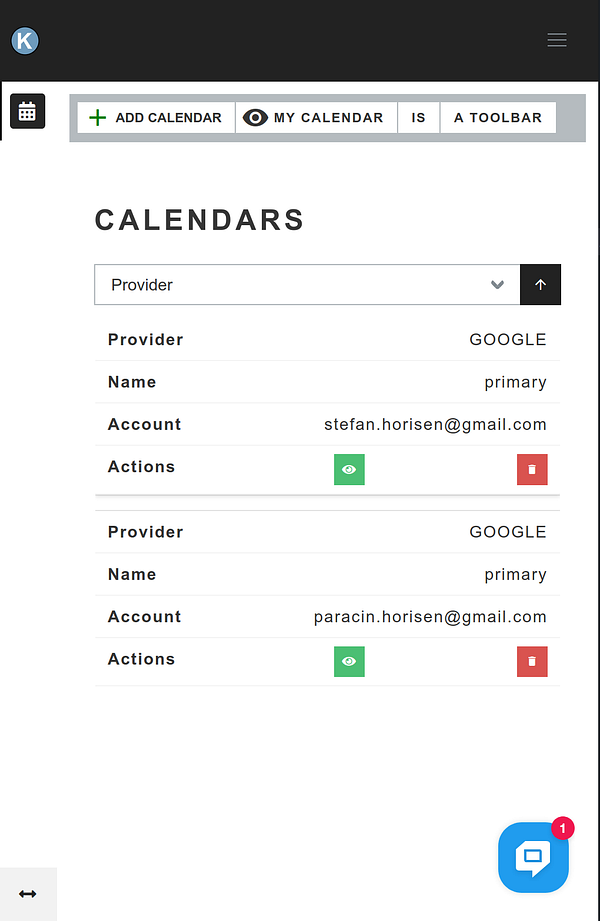The height and width of the screenshot is (921, 600).
Task: Click the stefan.horisen@gmail.com account text
Action: [435, 424]
